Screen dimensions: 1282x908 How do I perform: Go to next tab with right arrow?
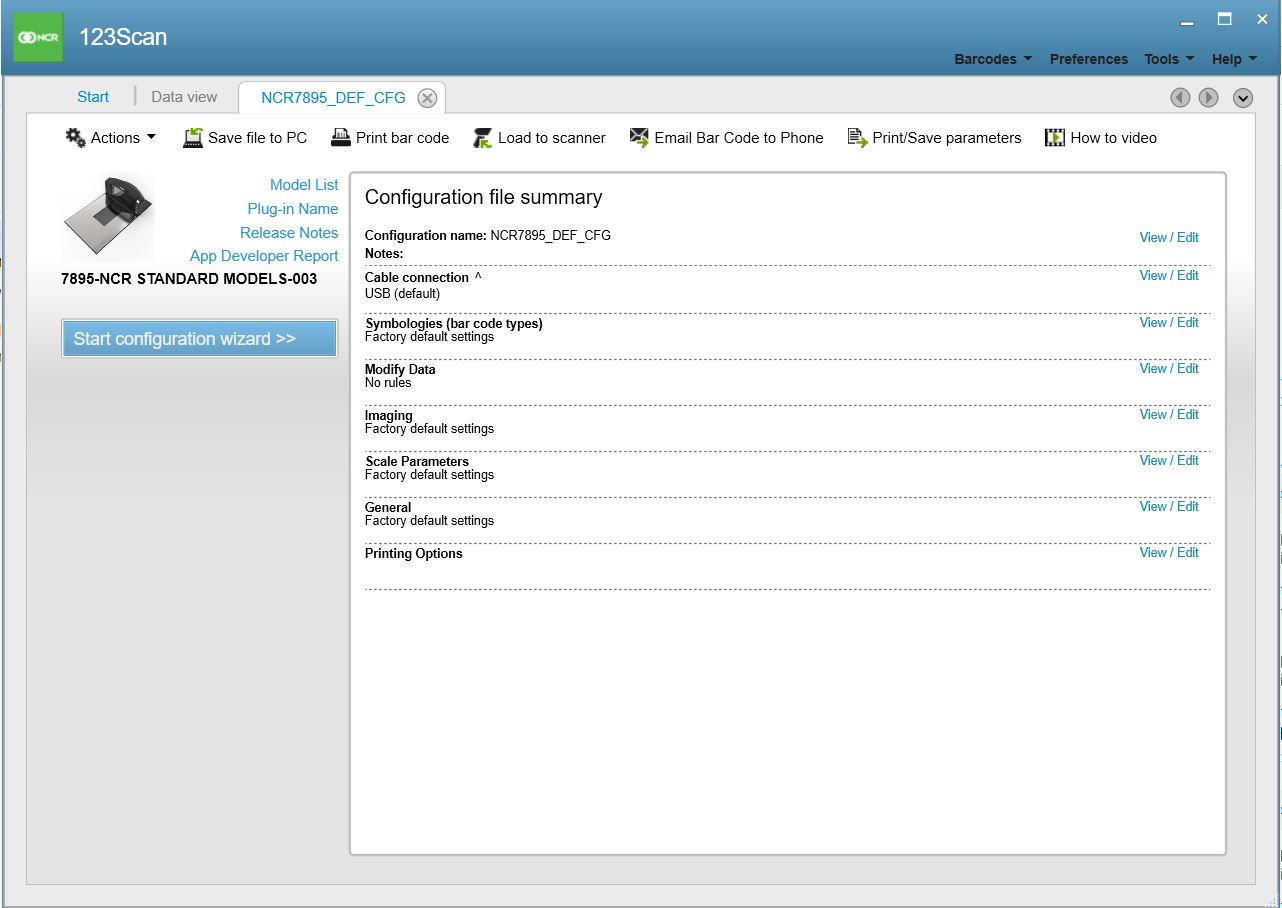pos(1209,97)
